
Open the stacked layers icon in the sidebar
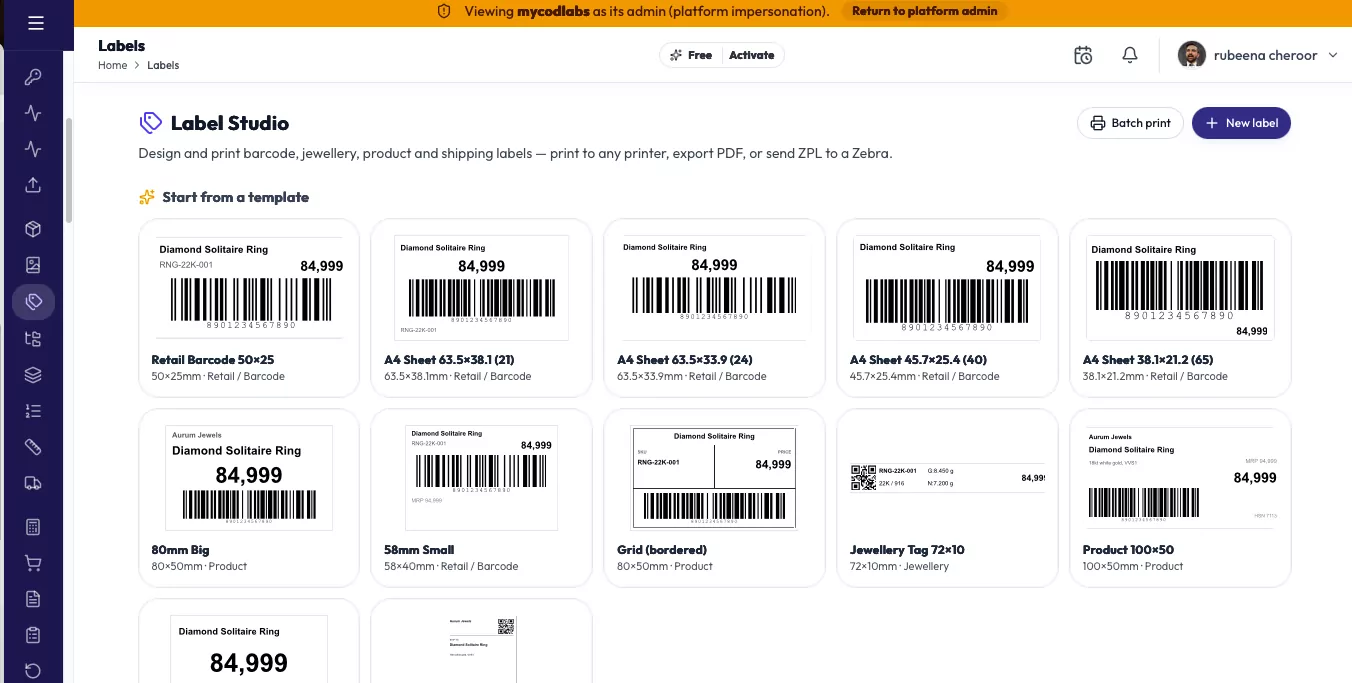click(33, 375)
